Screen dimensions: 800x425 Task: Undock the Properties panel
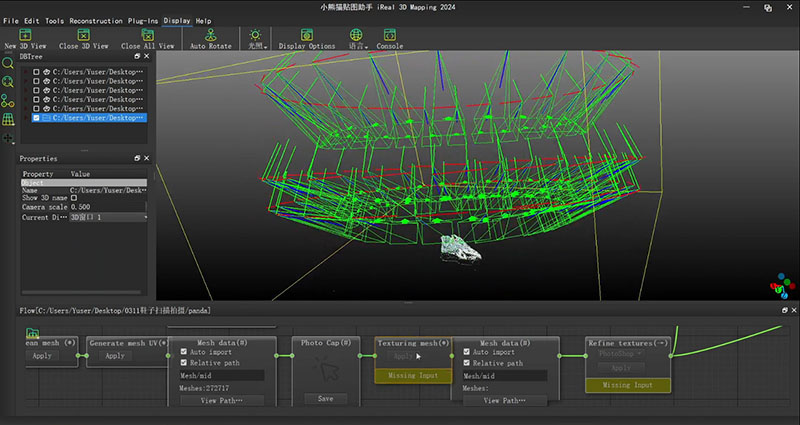pyautogui.click(x=137, y=159)
